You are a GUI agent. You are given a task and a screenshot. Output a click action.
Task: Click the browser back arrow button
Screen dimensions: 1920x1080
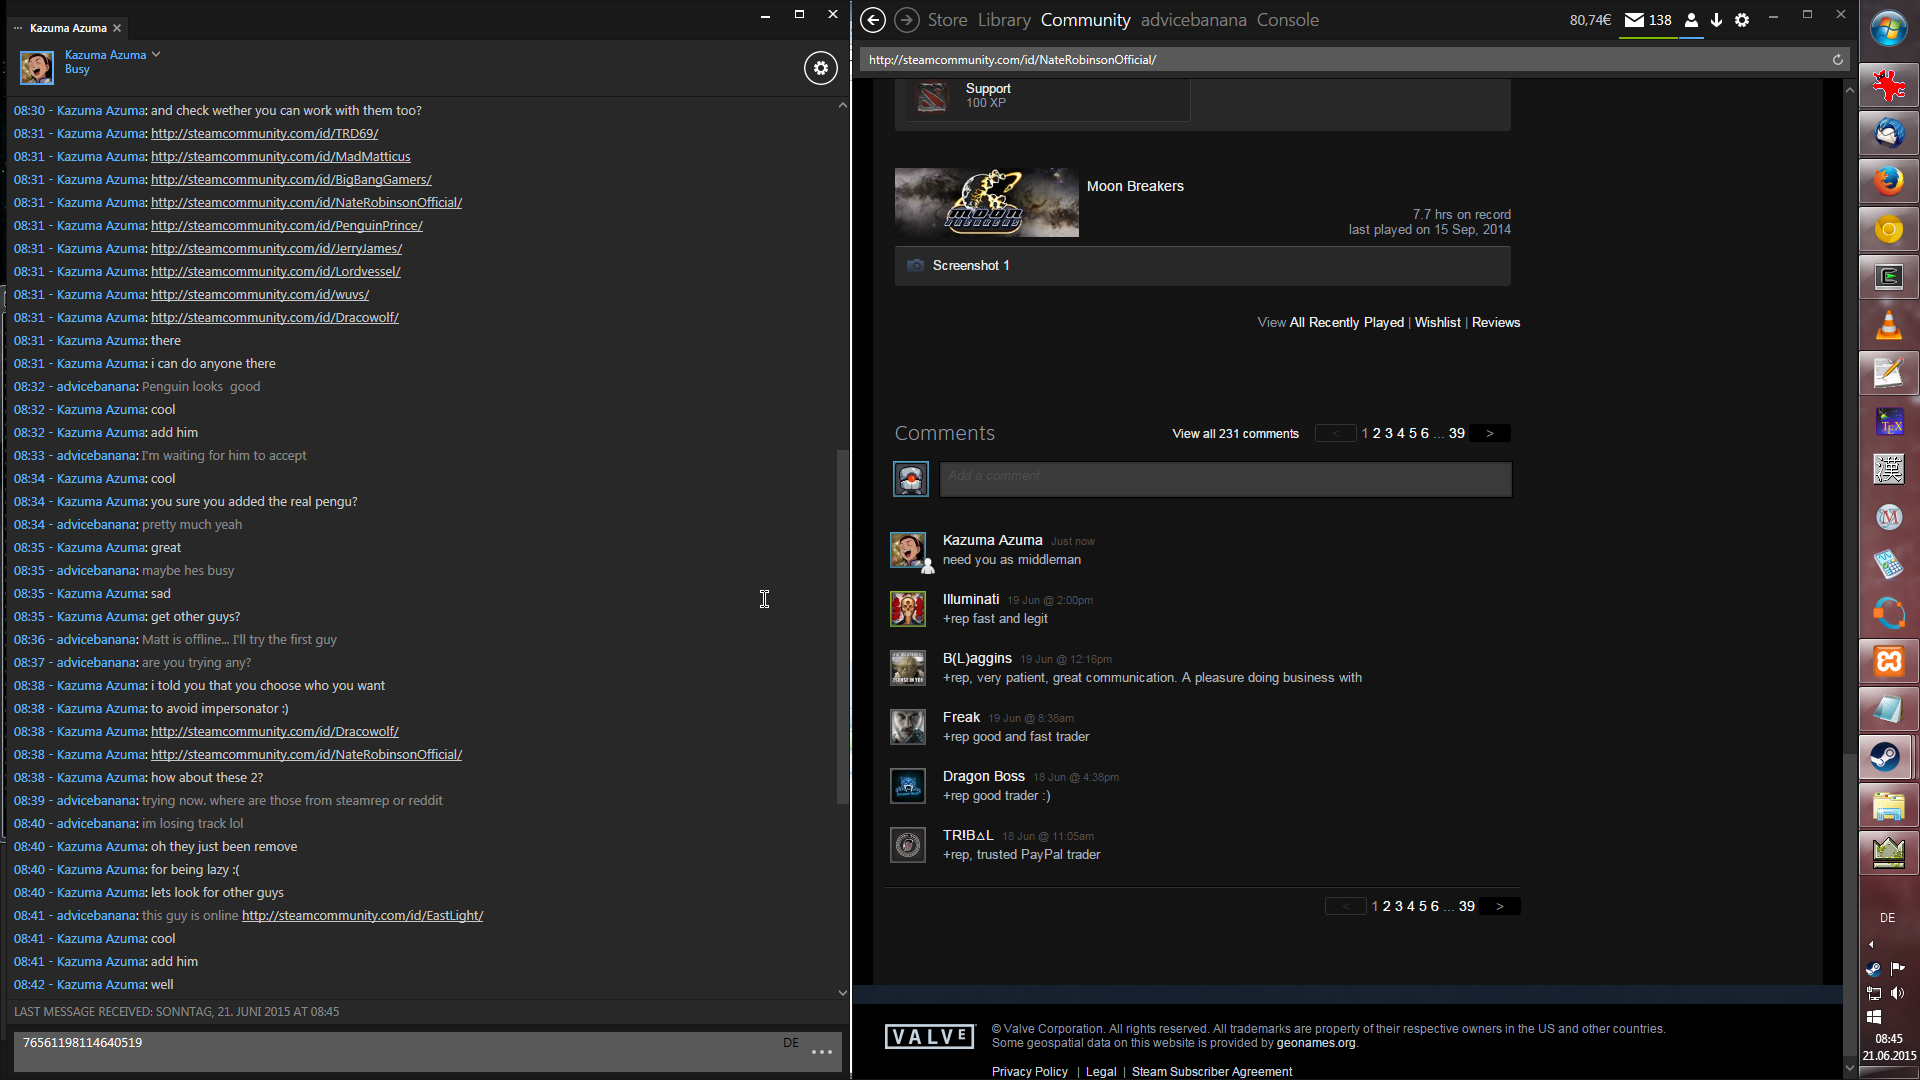coord(872,20)
